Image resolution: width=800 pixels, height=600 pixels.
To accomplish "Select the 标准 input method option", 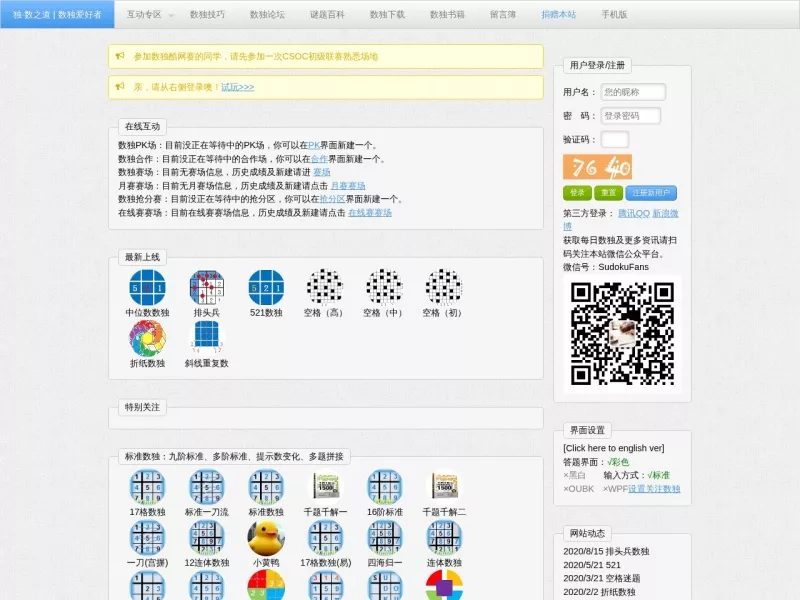I will (x=658, y=475).
